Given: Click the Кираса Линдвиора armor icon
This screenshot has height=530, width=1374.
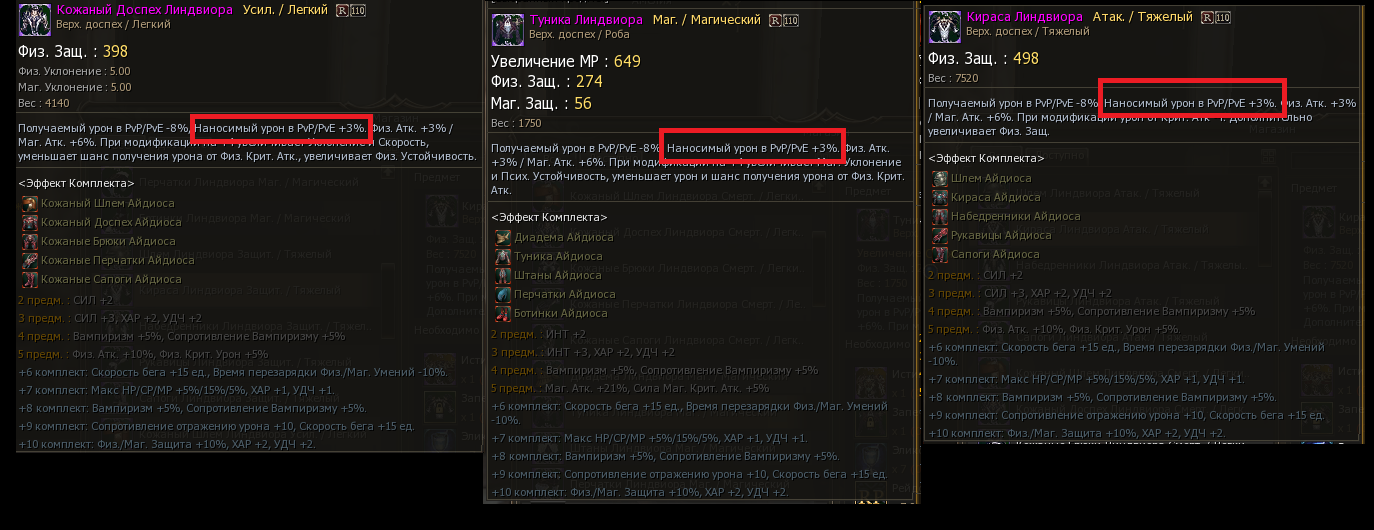Looking at the screenshot, I should tap(944, 25).
